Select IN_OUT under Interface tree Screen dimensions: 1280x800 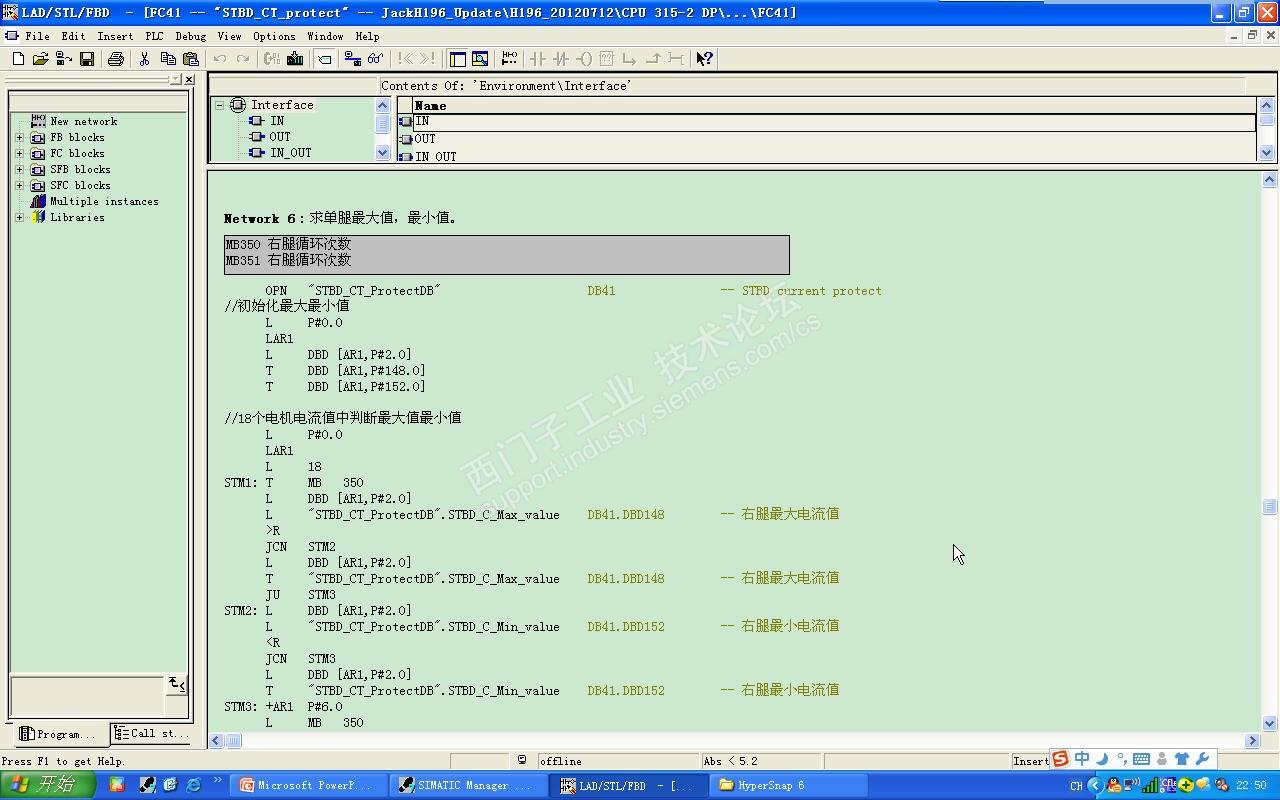pyautogui.click(x=291, y=153)
